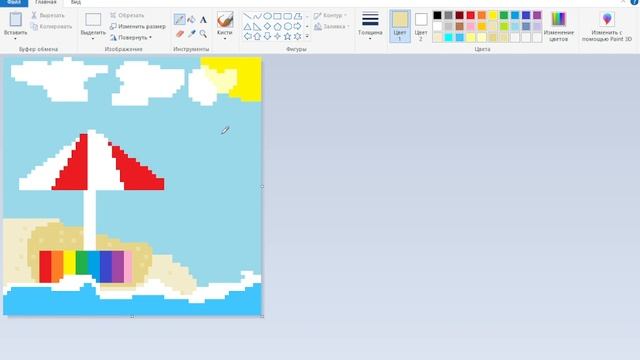
Task: Pick the Diamond shape
Action: point(267,27)
